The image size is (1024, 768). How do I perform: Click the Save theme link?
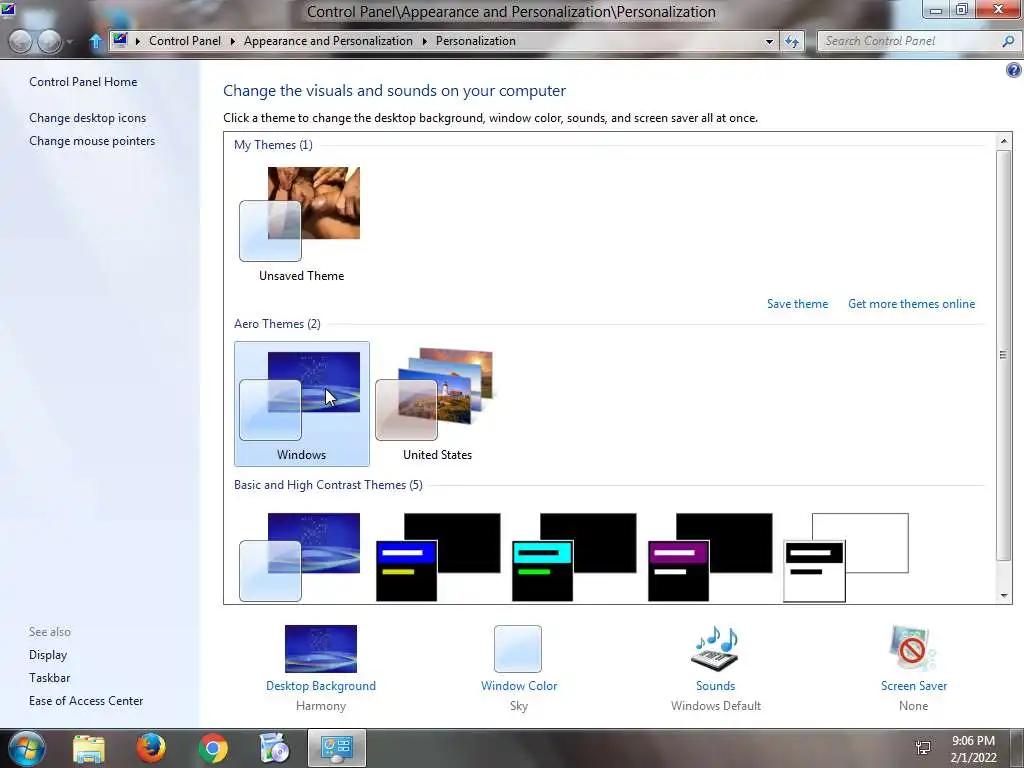pyautogui.click(x=797, y=304)
